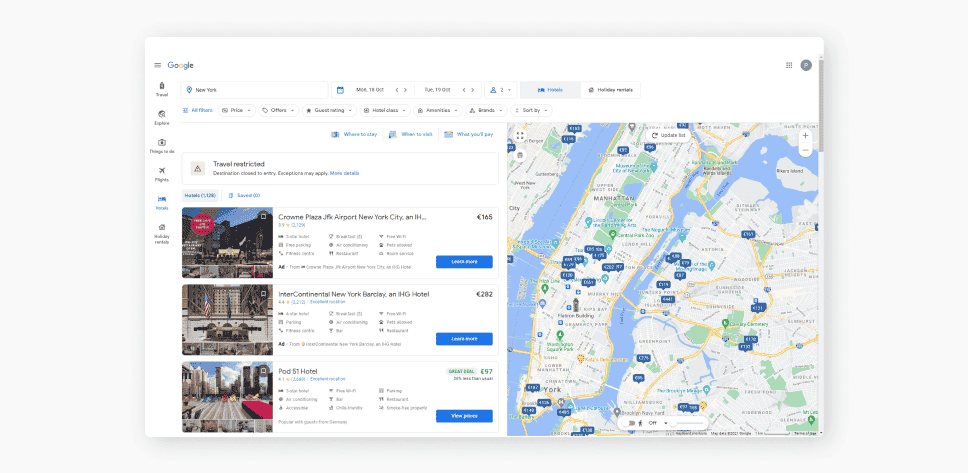Open the map travel-mode Off dropdown

point(658,423)
